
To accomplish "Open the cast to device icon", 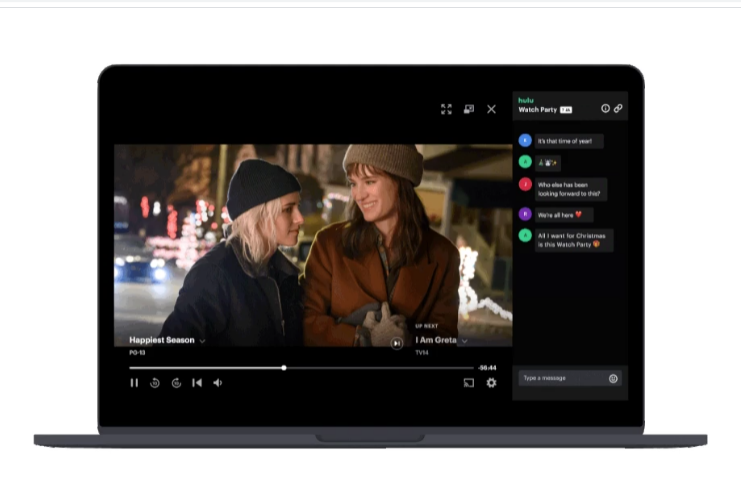I will 469,383.
